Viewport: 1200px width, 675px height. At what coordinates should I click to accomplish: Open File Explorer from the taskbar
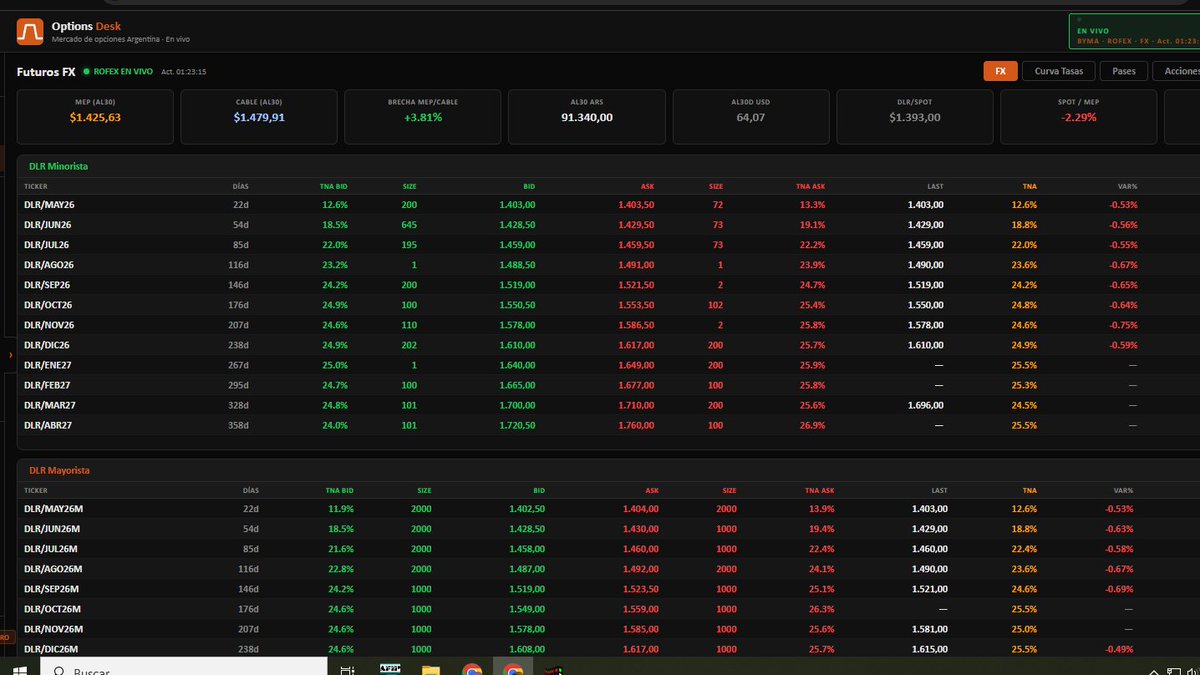pyautogui.click(x=431, y=669)
